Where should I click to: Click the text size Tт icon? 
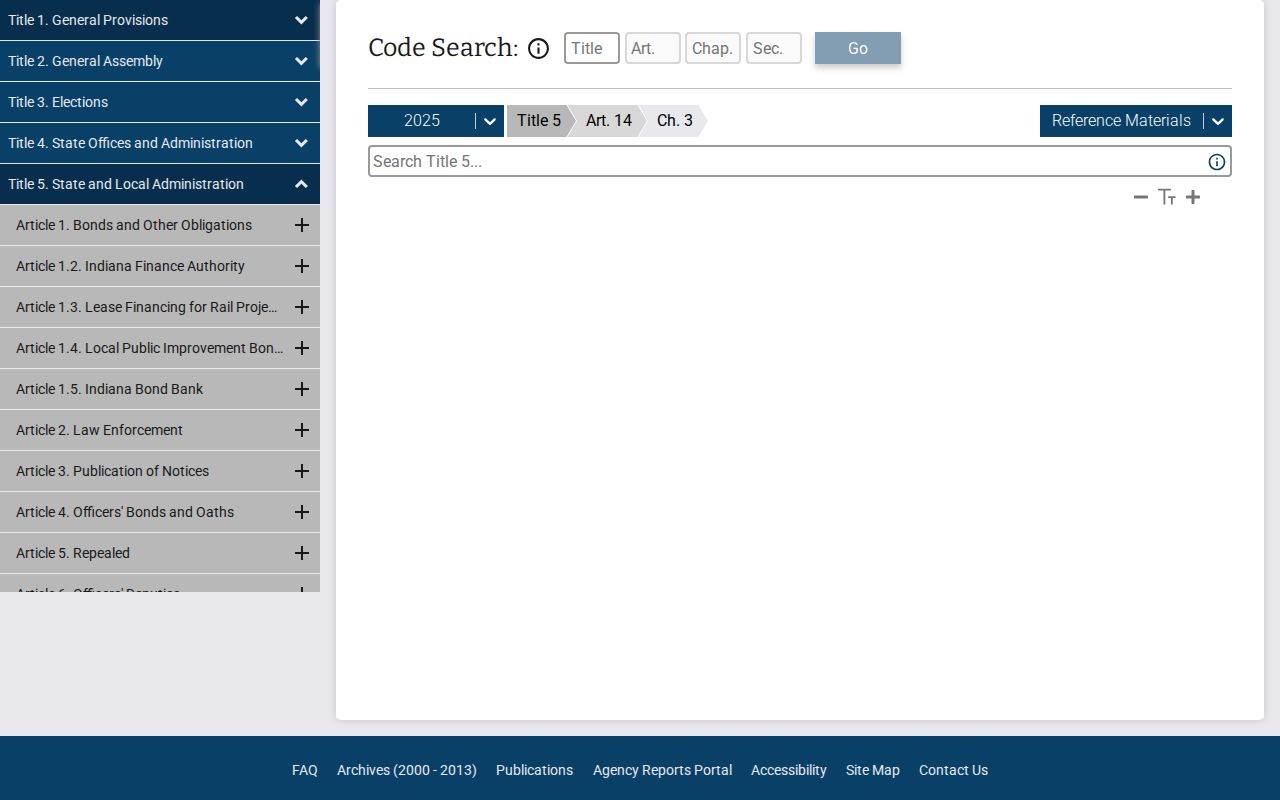click(x=1167, y=197)
